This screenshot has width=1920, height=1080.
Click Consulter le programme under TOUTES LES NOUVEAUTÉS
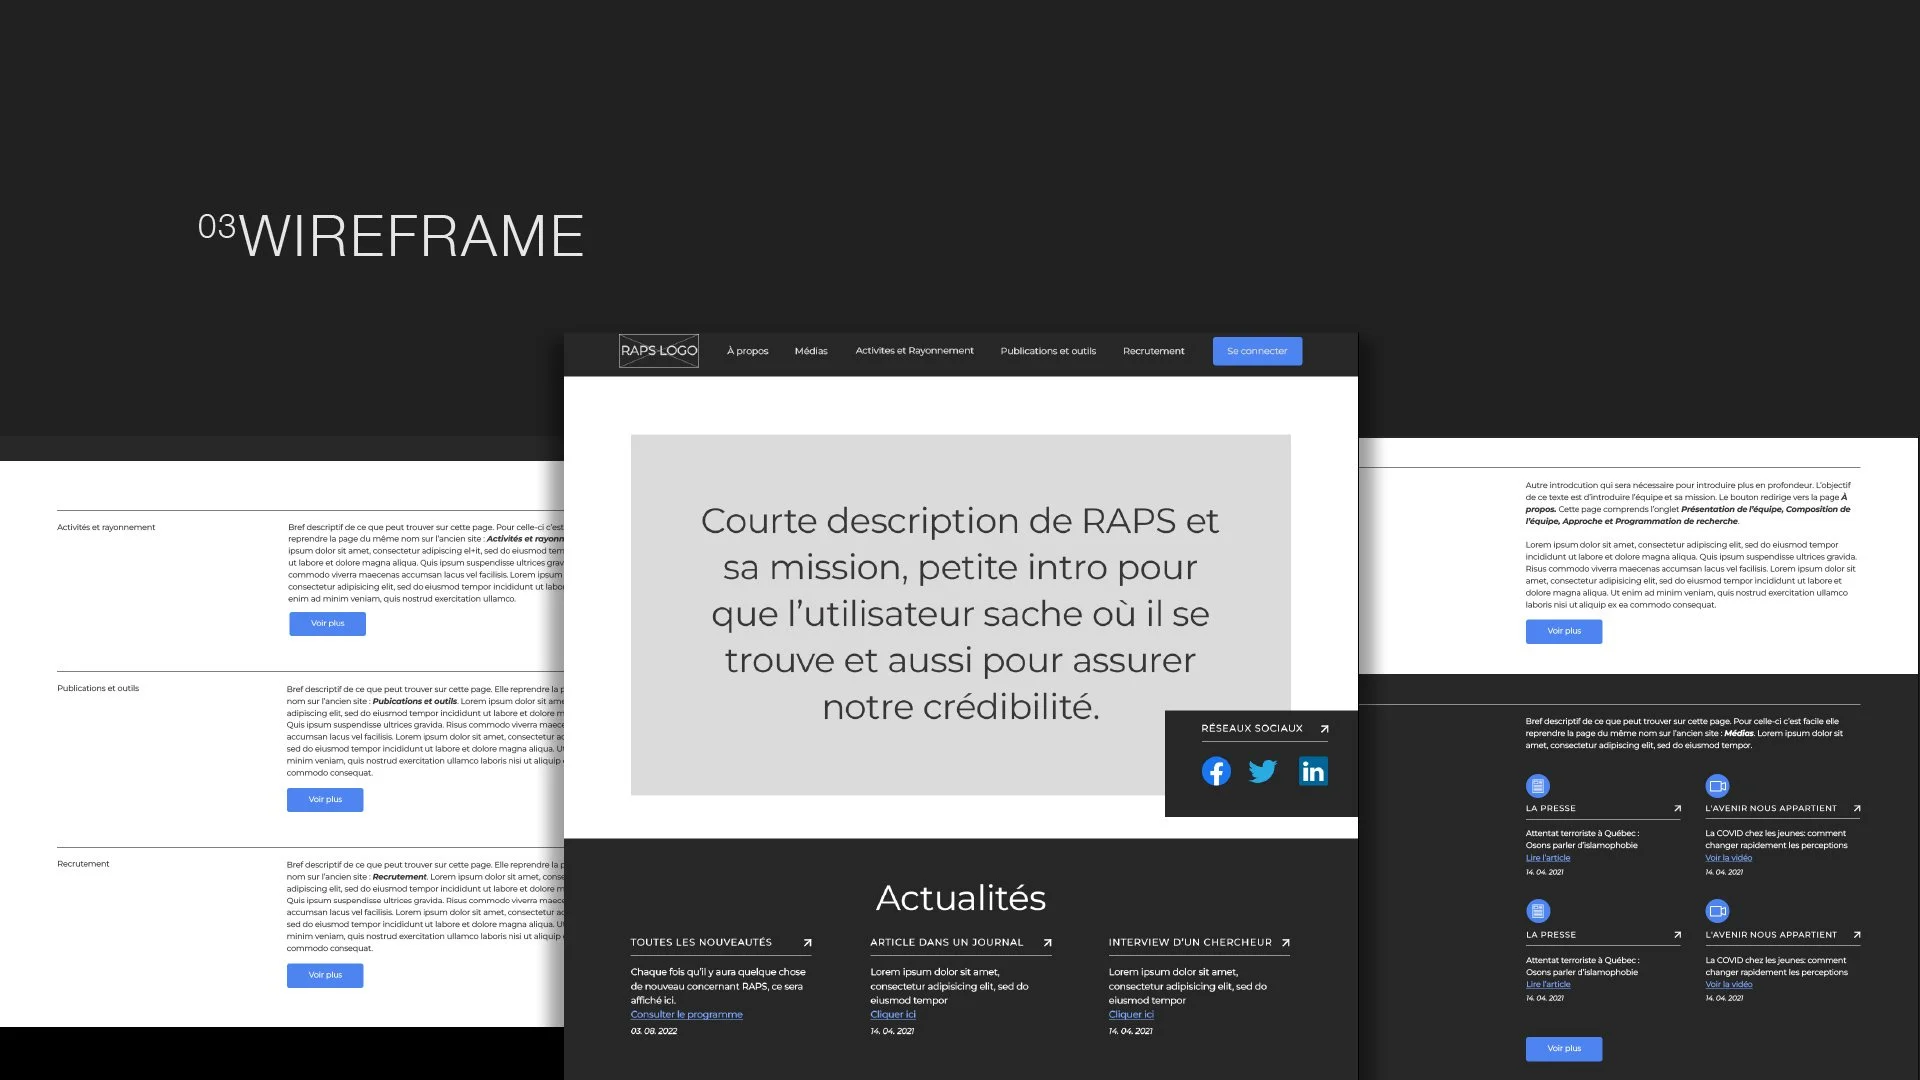(x=686, y=1014)
